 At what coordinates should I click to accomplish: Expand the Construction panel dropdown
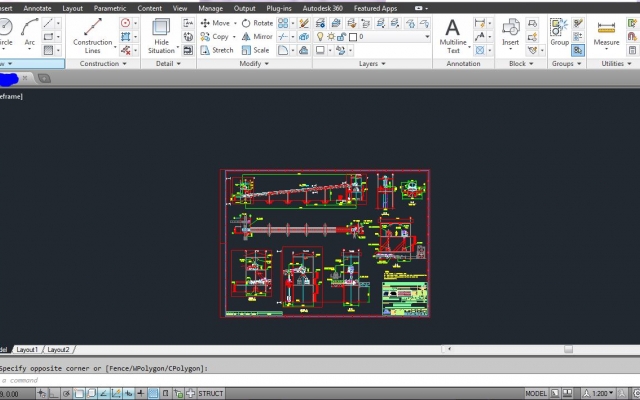(x=103, y=64)
